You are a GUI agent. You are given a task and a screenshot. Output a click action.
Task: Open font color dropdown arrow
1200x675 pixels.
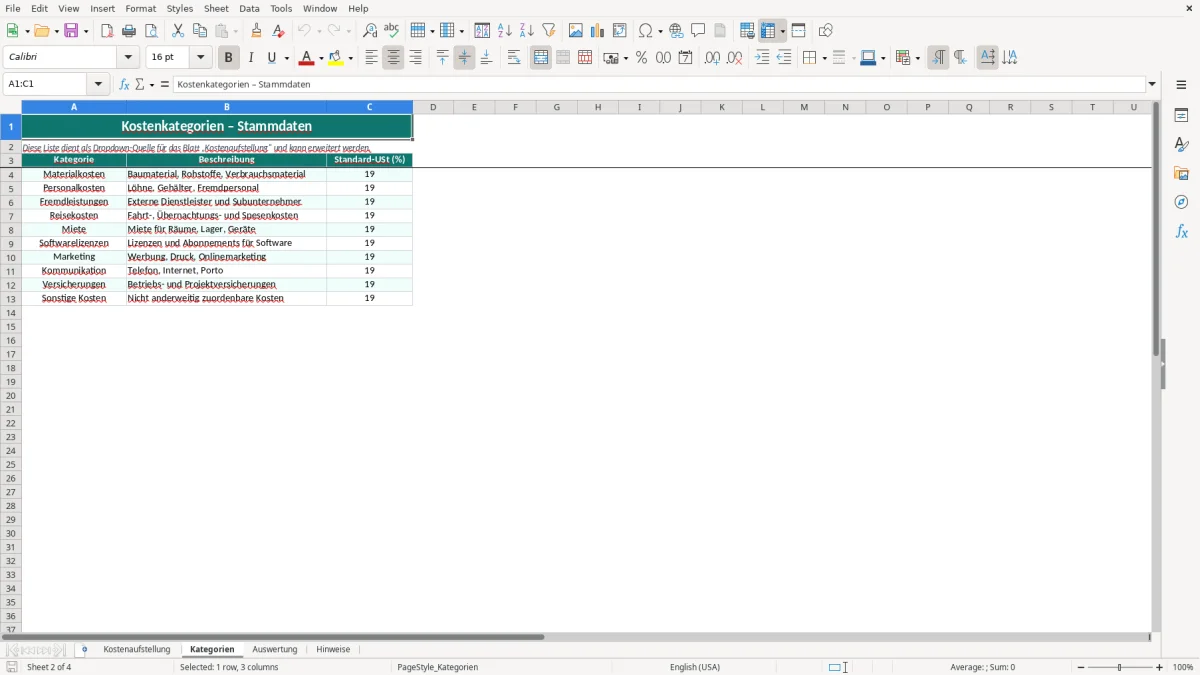point(320,58)
